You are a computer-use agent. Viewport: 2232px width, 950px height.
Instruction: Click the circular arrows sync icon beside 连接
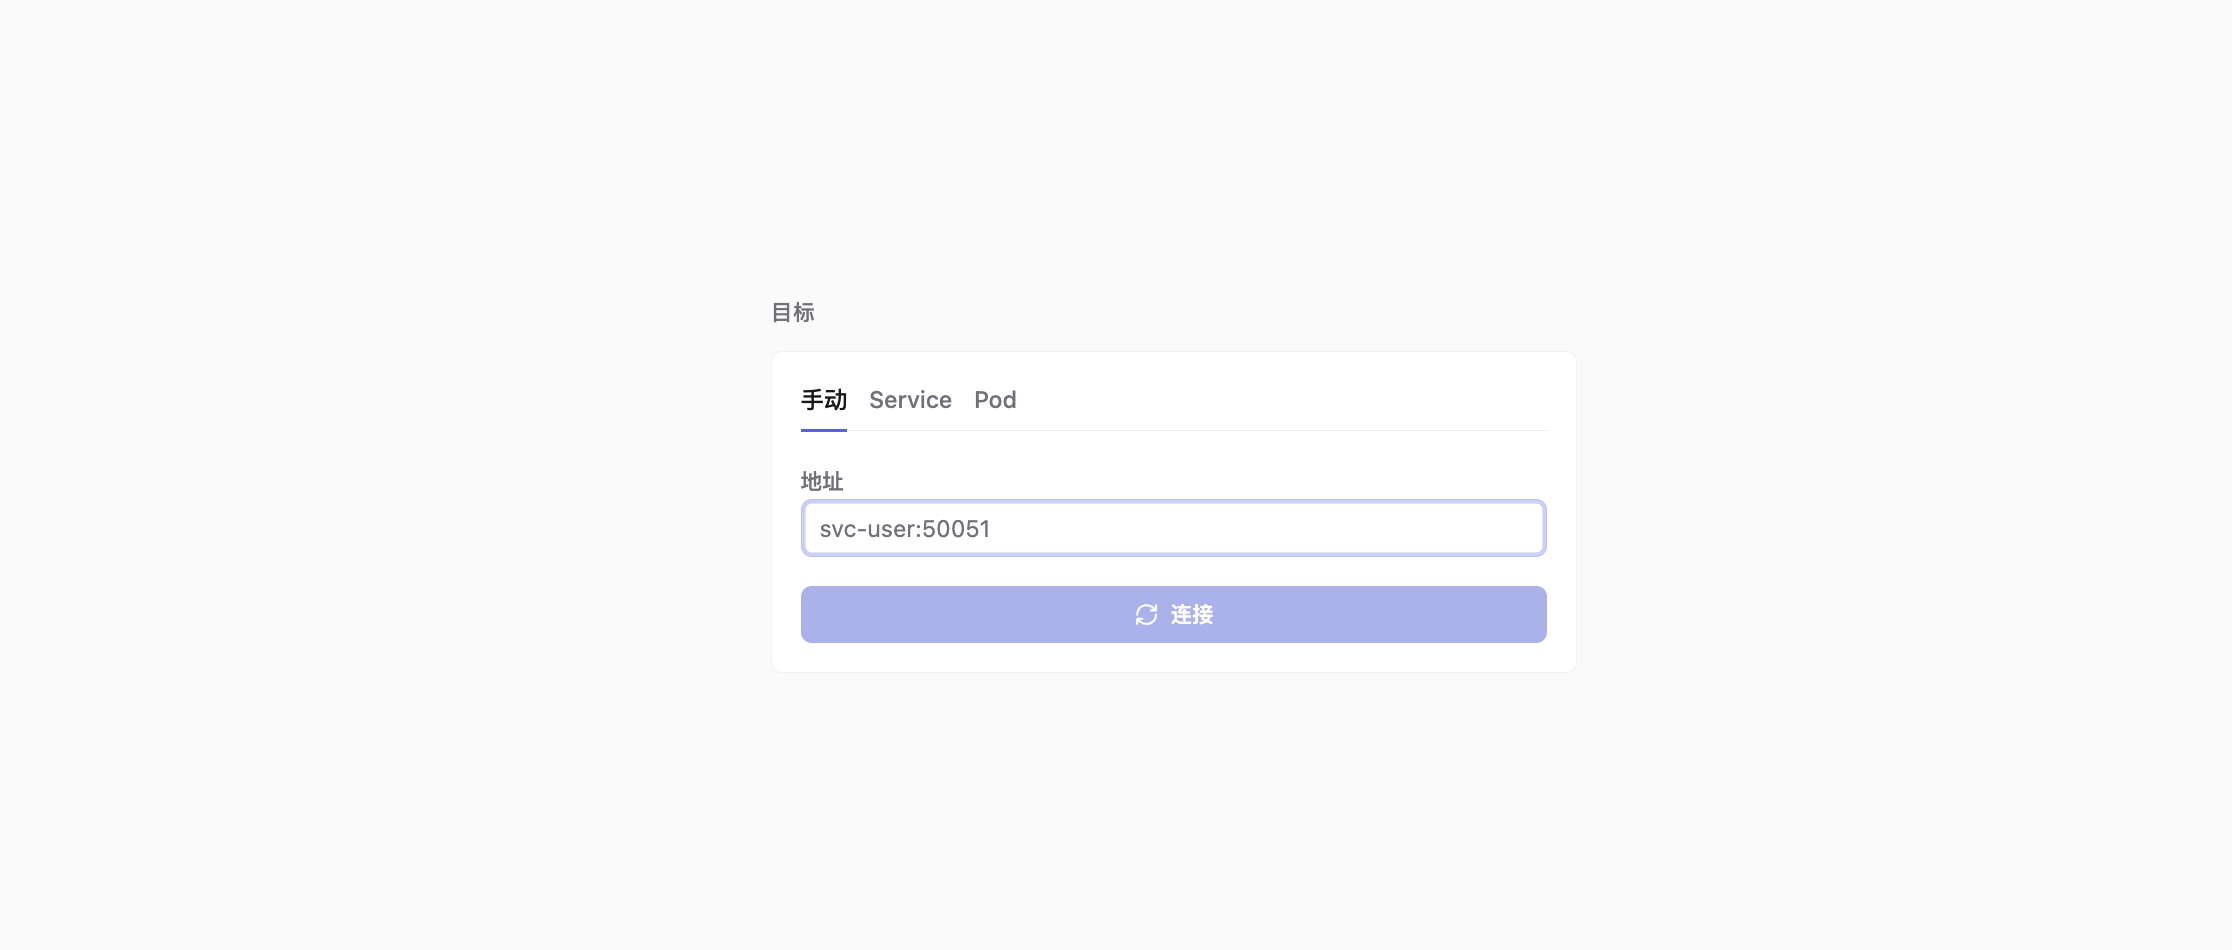click(x=1146, y=615)
